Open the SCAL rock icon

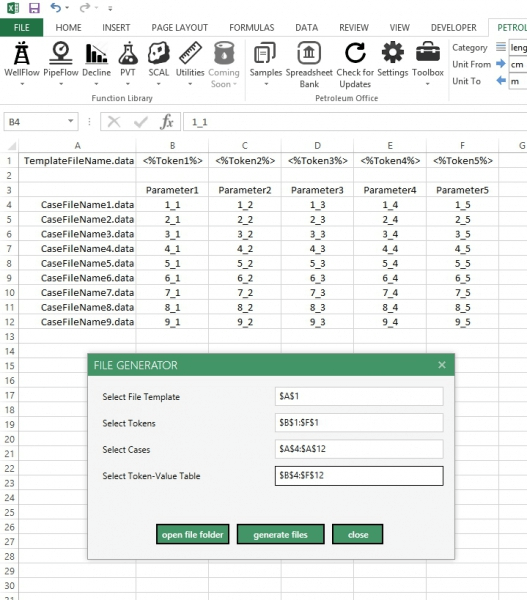pos(159,54)
